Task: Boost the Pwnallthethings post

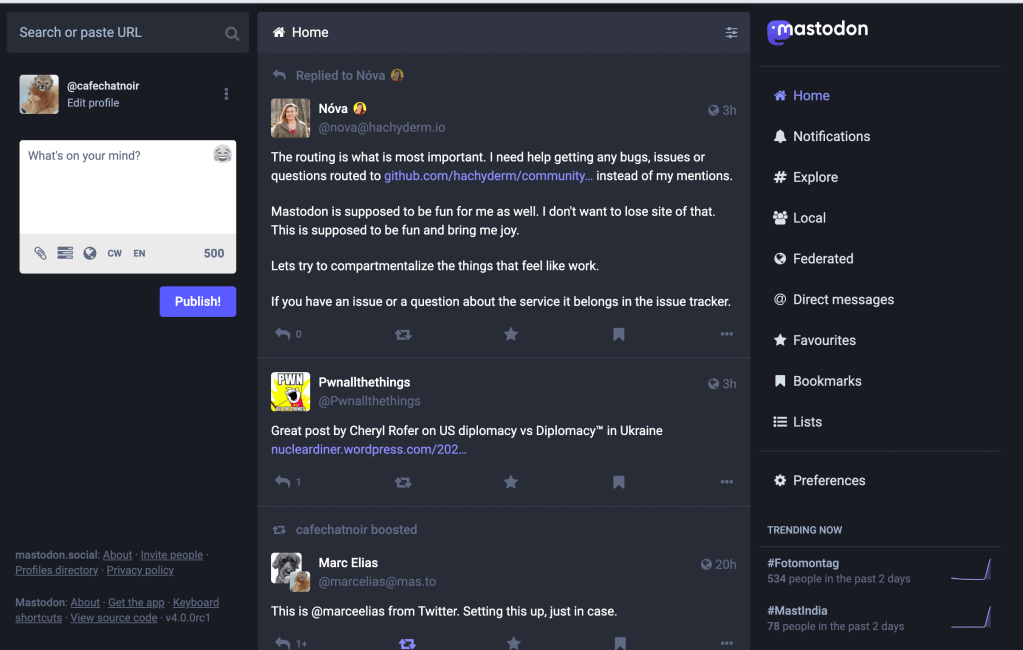Action: [x=403, y=482]
